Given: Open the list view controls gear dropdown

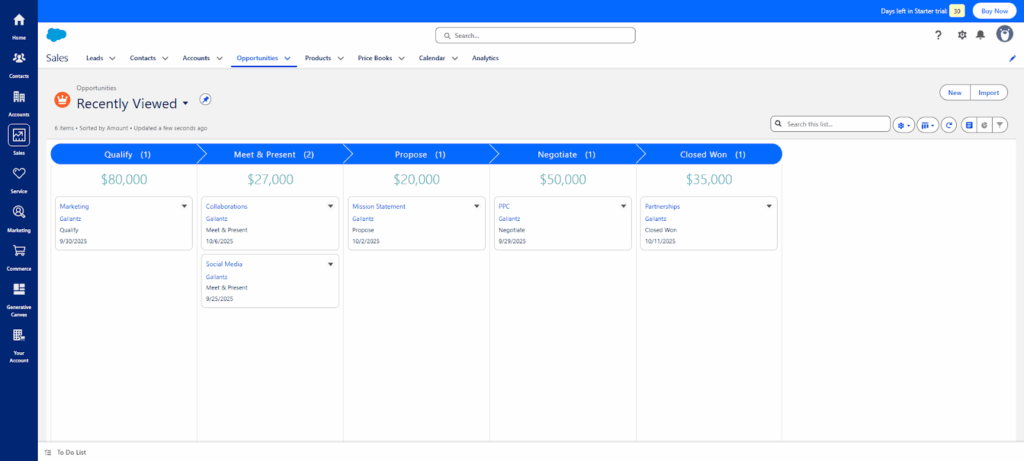Looking at the screenshot, I should 904,125.
